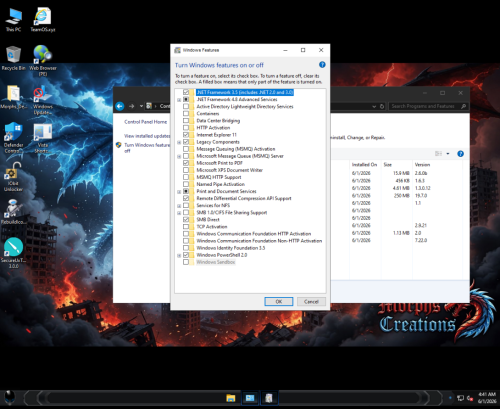This screenshot has width=500, height=409.
Task: Click the Turn Windows features on or off link
Action: coord(147,148)
